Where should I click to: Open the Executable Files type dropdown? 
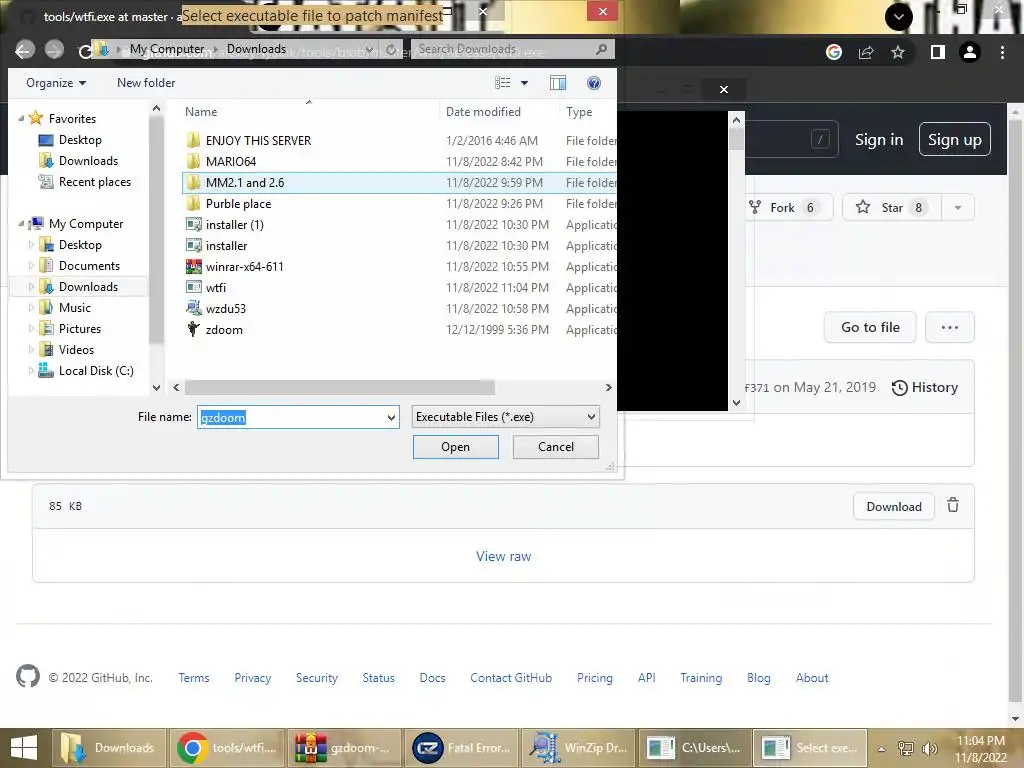click(x=505, y=417)
